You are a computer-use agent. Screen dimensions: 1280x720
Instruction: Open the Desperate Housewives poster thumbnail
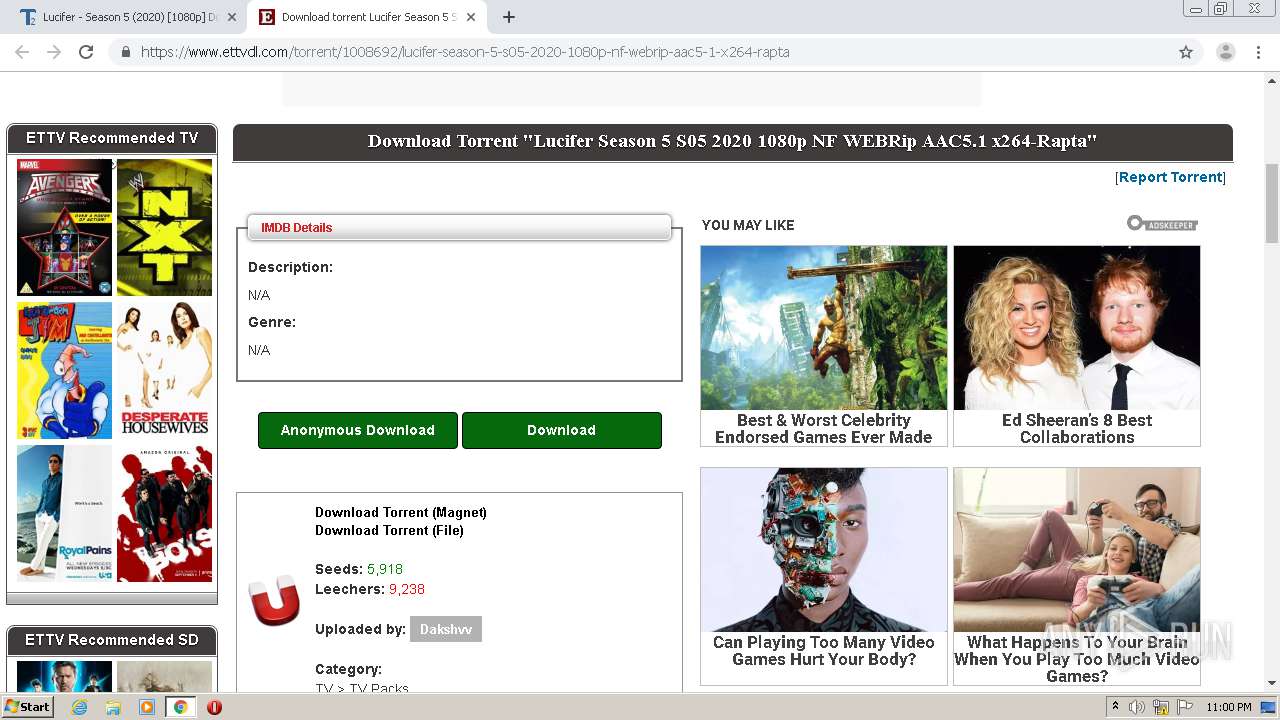point(164,370)
